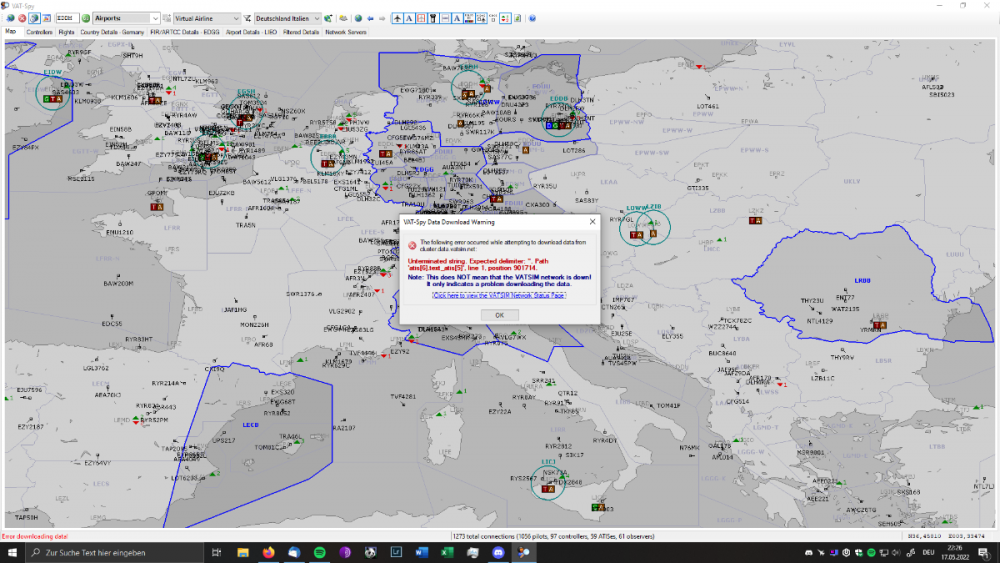
Task: Click the filter funnel icon next to Virtual Airline
Action: tap(247, 18)
